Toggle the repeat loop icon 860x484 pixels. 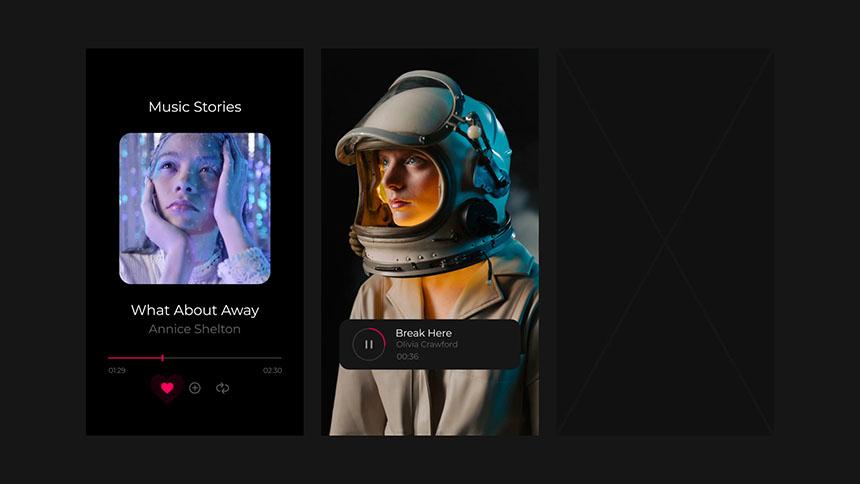pos(222,388)
